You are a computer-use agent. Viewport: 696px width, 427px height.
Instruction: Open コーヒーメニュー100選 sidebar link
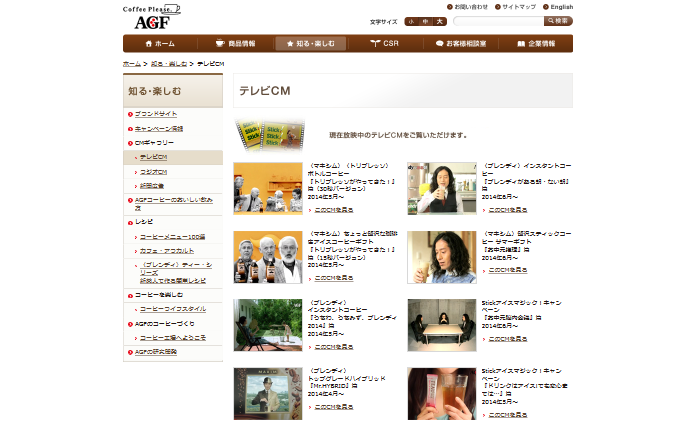[x=173, y=237]
